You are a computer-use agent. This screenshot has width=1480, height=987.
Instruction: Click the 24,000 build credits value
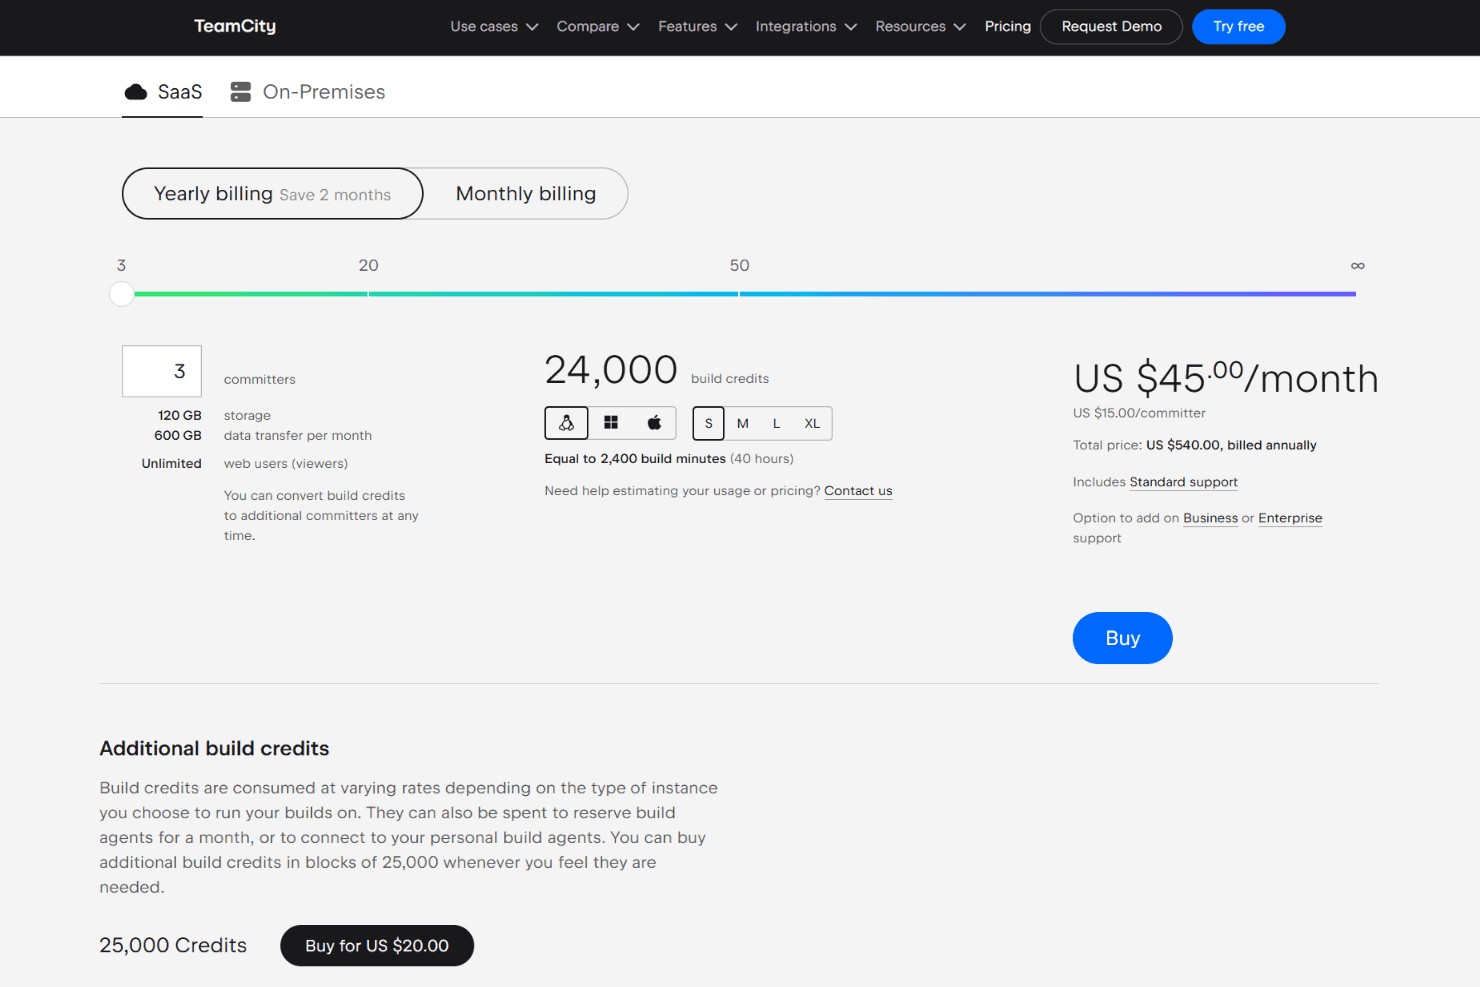pos(611,371)
